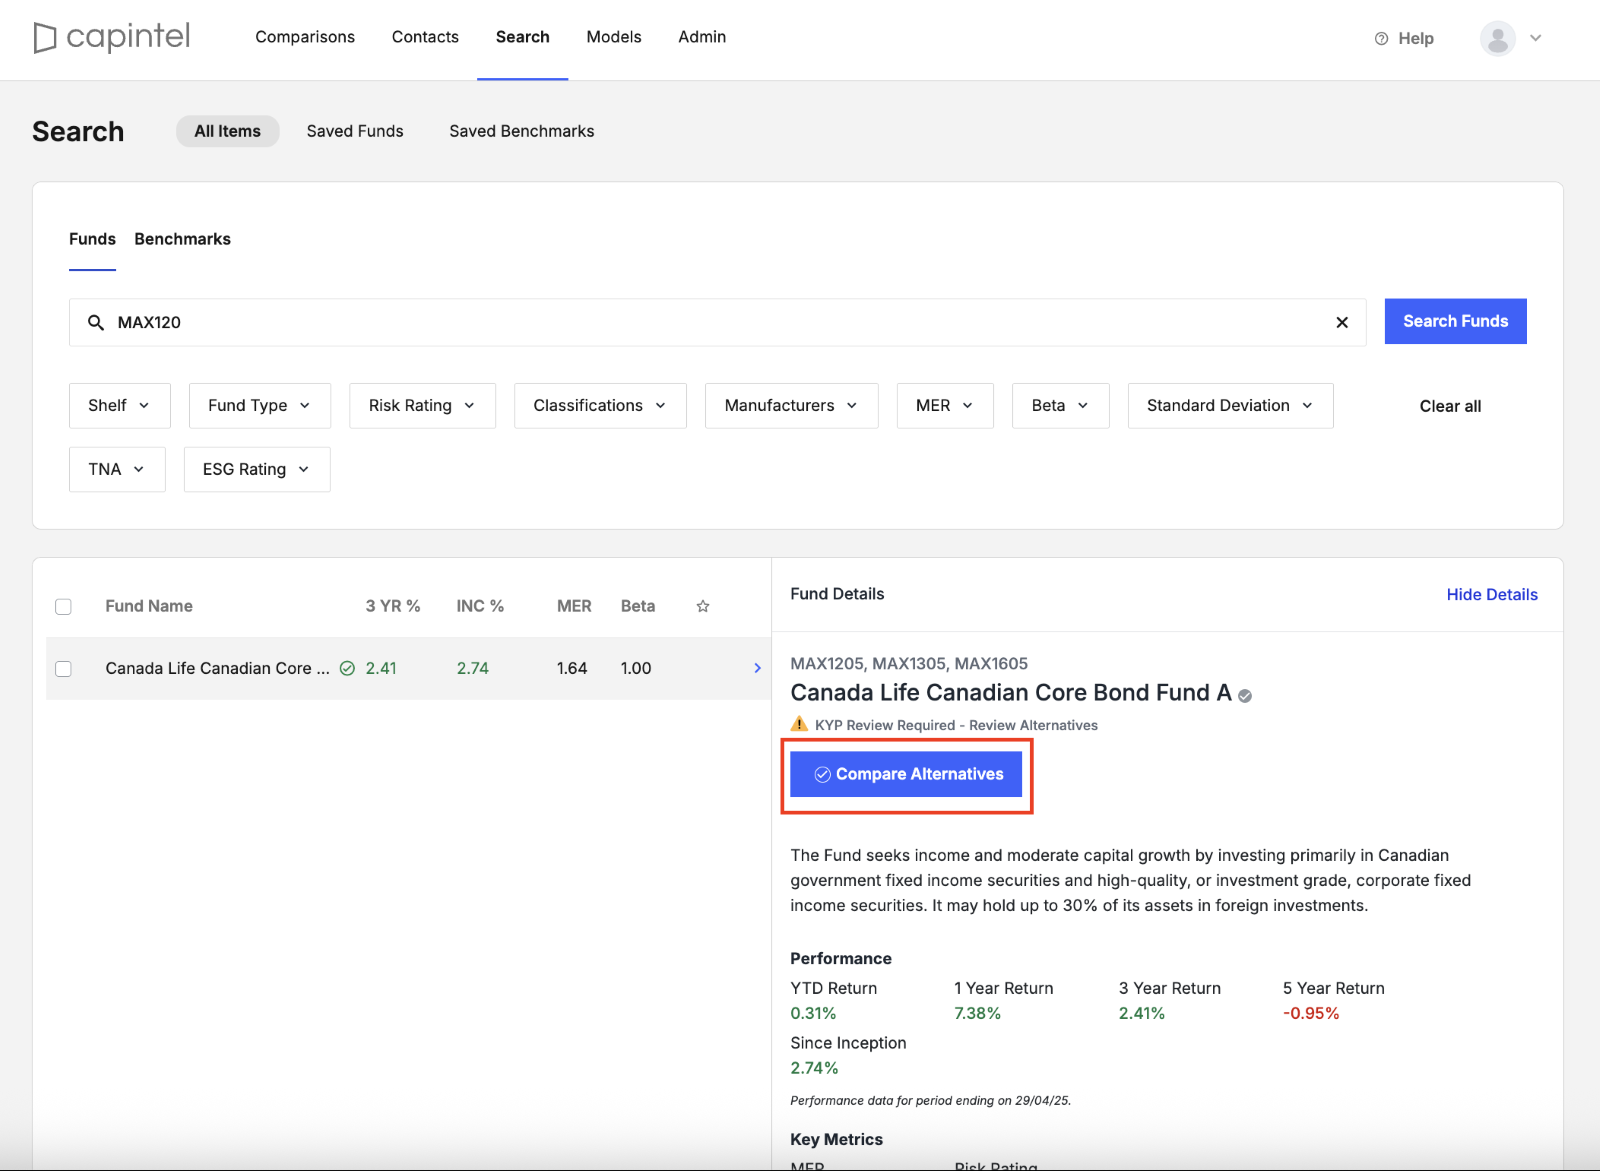Image resolution: width=1600 pixels, height=1171 pixels.
Task: Open the MER filter dropdown
Action: pos(945,405)
